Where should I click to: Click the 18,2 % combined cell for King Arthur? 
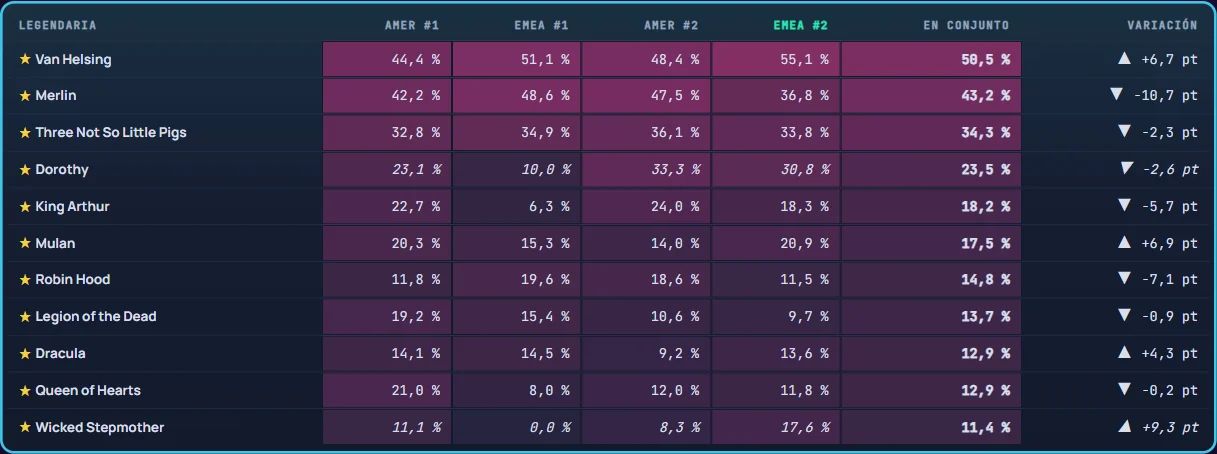(x=931, y=207)
